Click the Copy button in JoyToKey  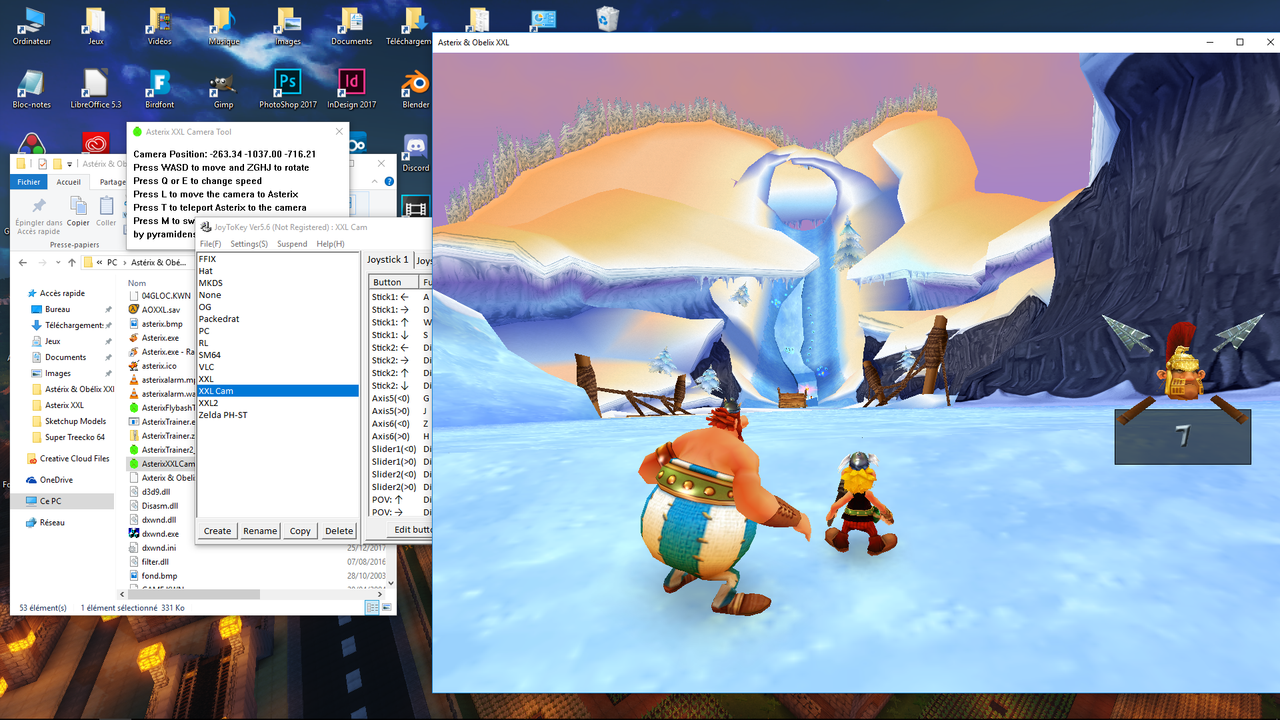click(x=300, y=531)
